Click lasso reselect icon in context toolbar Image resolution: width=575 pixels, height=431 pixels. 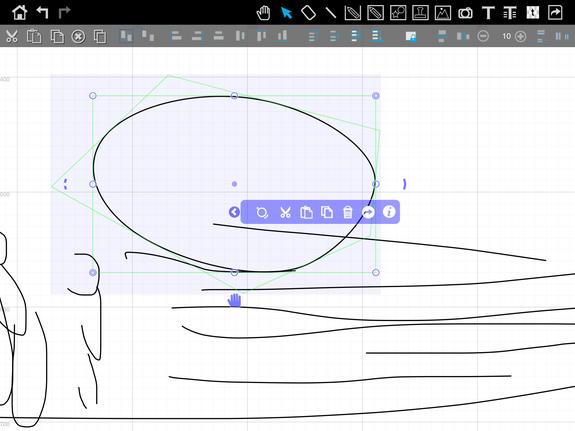262,212
